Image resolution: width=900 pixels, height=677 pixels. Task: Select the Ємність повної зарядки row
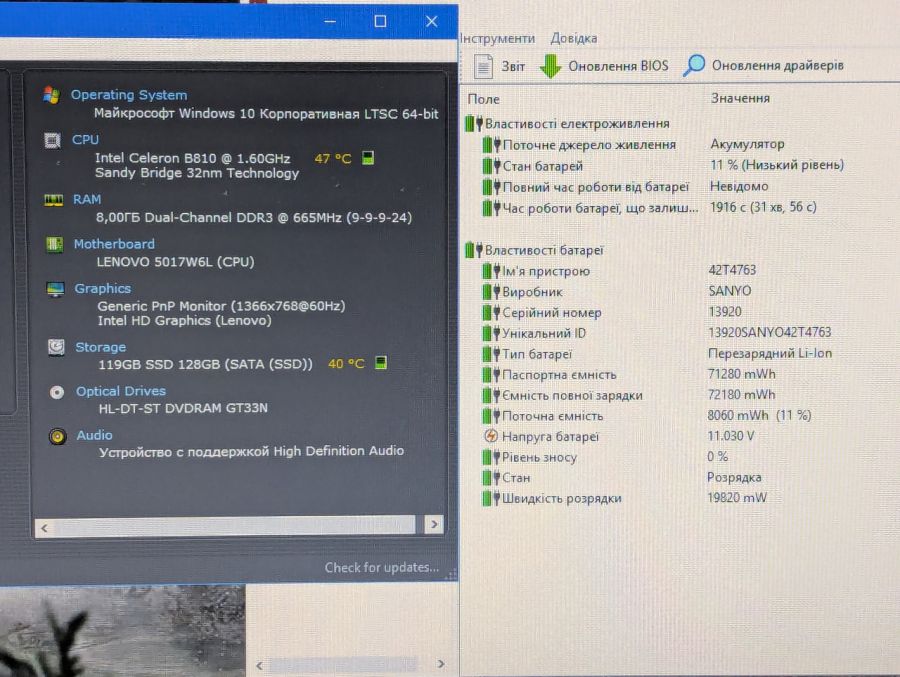(x=629, y=395)
